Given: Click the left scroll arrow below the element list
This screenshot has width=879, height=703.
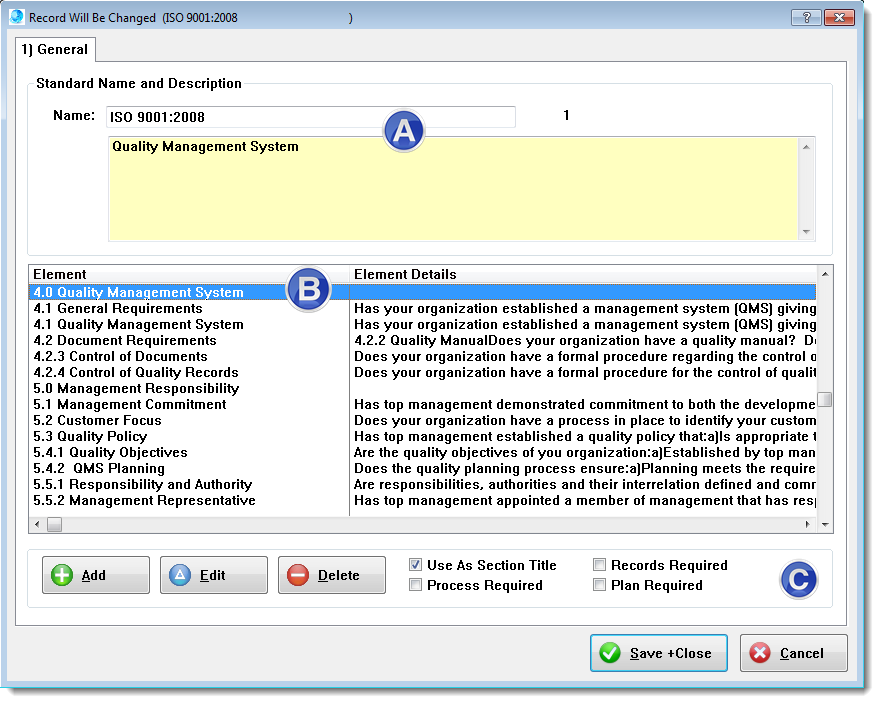Looking at the screenshot, I should 37,523.
